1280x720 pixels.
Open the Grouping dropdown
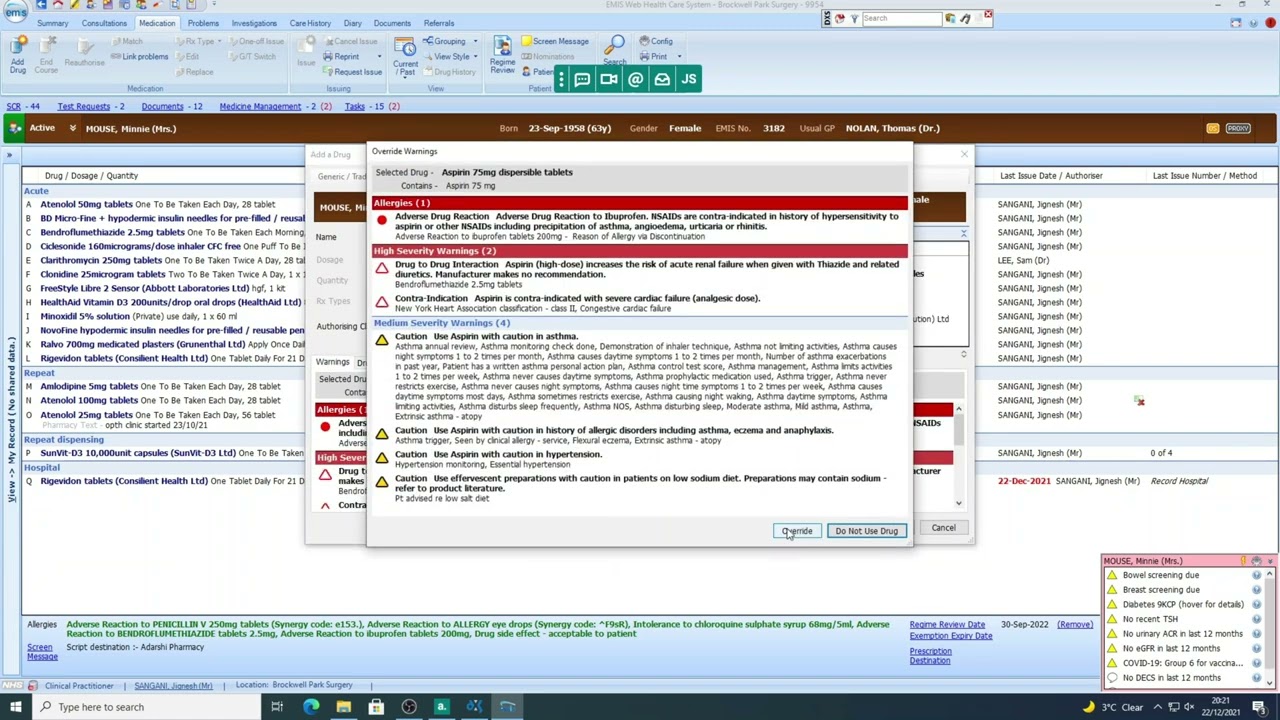449,41
